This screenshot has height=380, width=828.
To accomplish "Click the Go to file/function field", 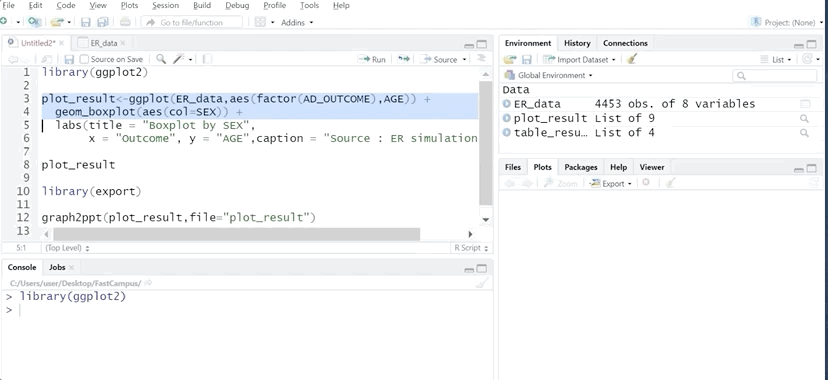I will [192, 22].
